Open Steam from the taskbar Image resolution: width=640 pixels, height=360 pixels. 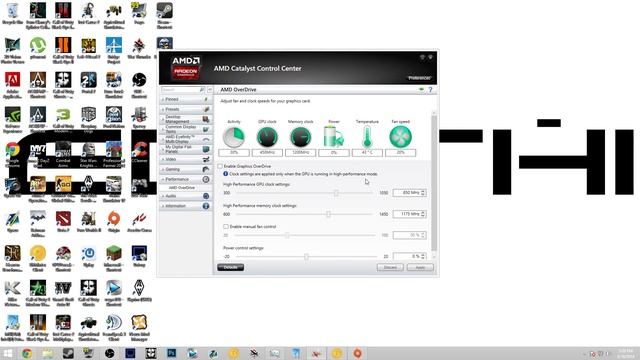pyautogui.click(x=68, y=353)
